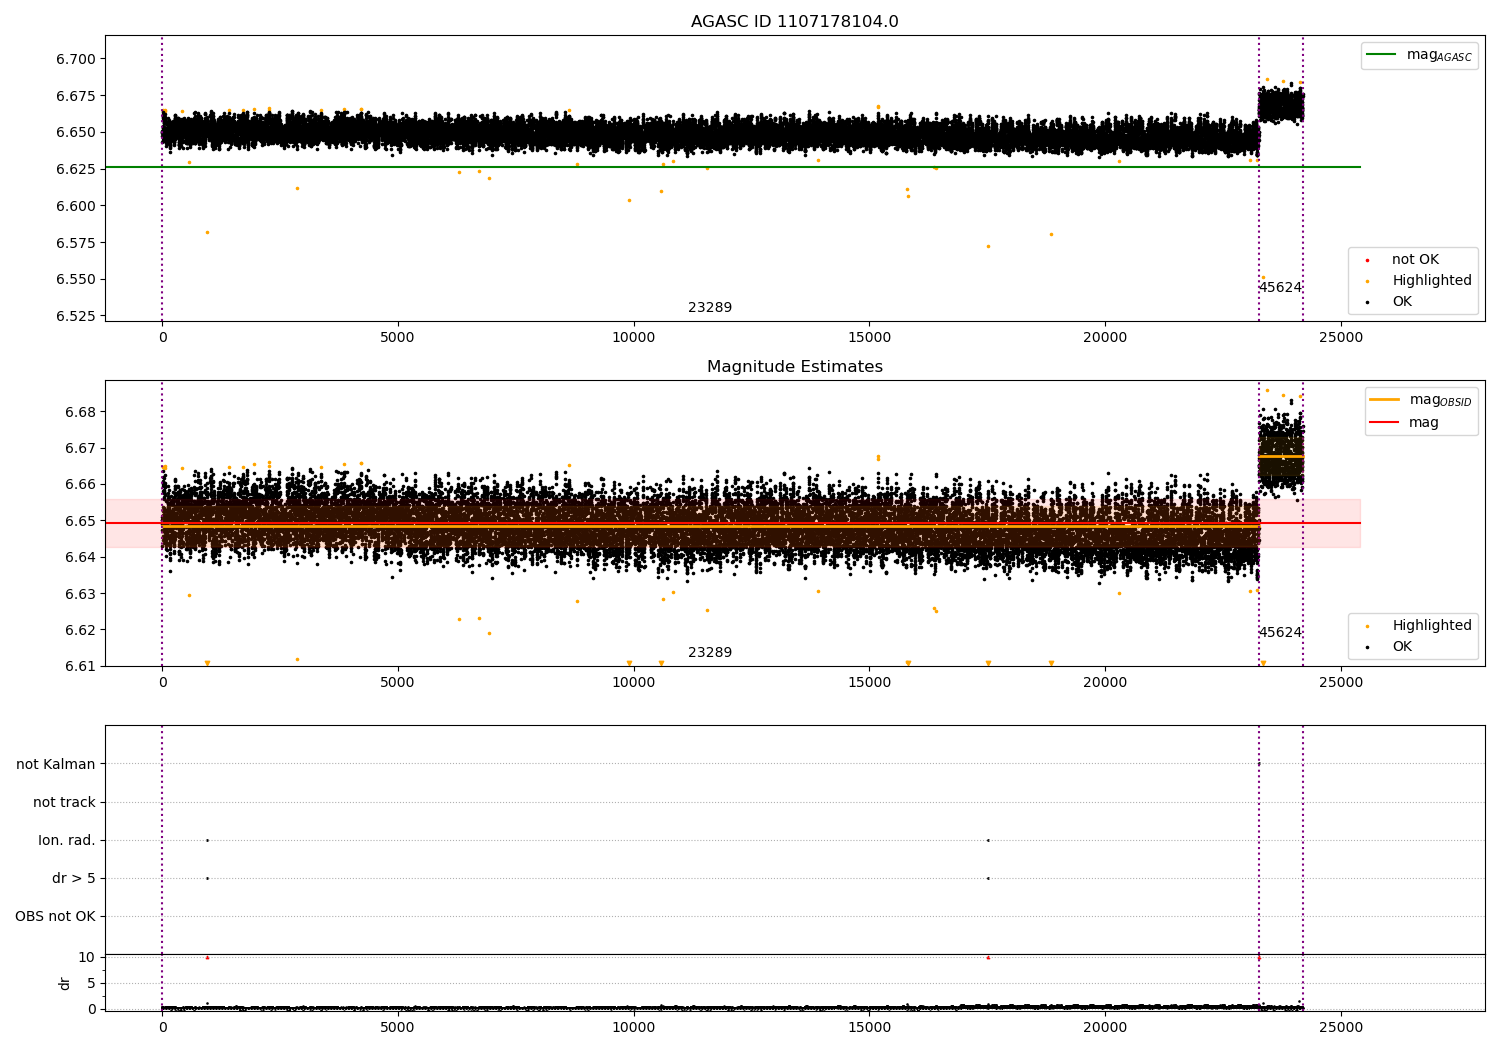Click the 15000 x-tick under the bottom plot
The width and height of the screenshot is (1500, 1050).
[x=869, y=1027]
